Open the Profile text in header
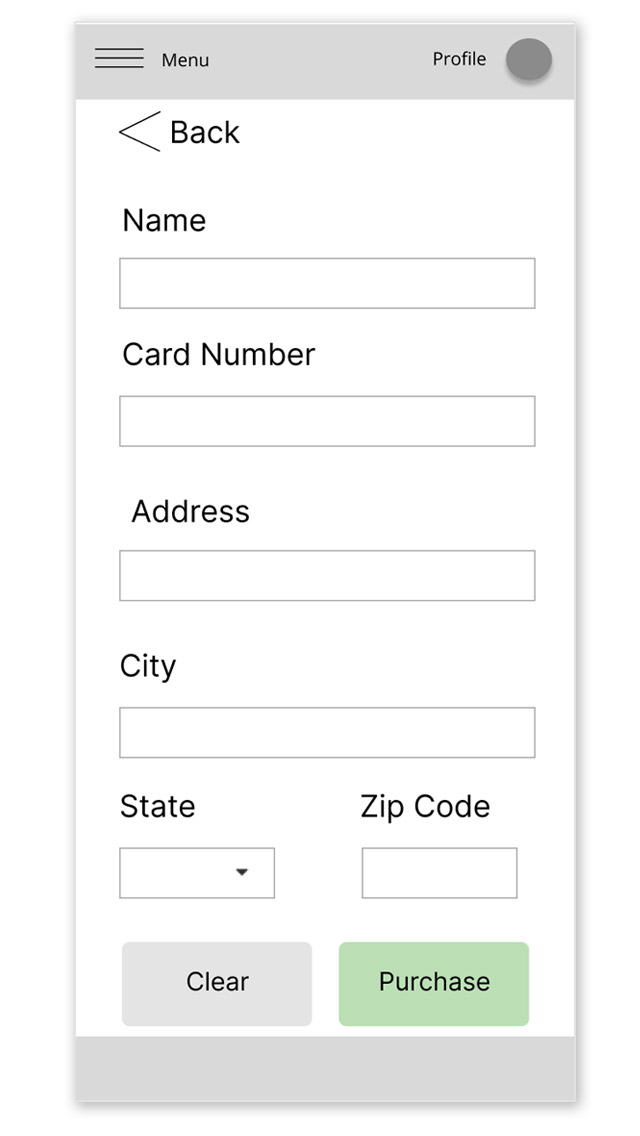 pos(459,59)
